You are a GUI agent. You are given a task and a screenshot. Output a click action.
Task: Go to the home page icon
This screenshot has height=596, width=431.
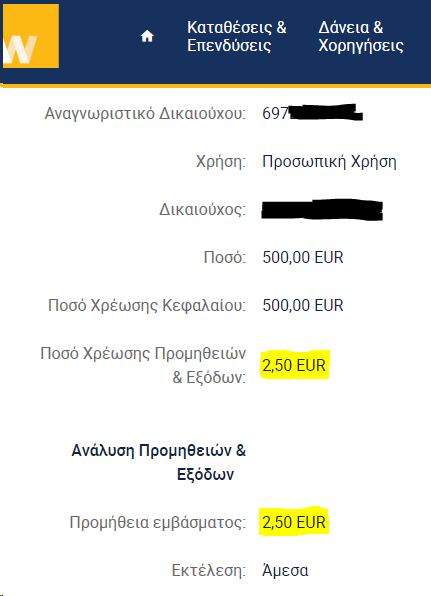click(x=147, y=36)
